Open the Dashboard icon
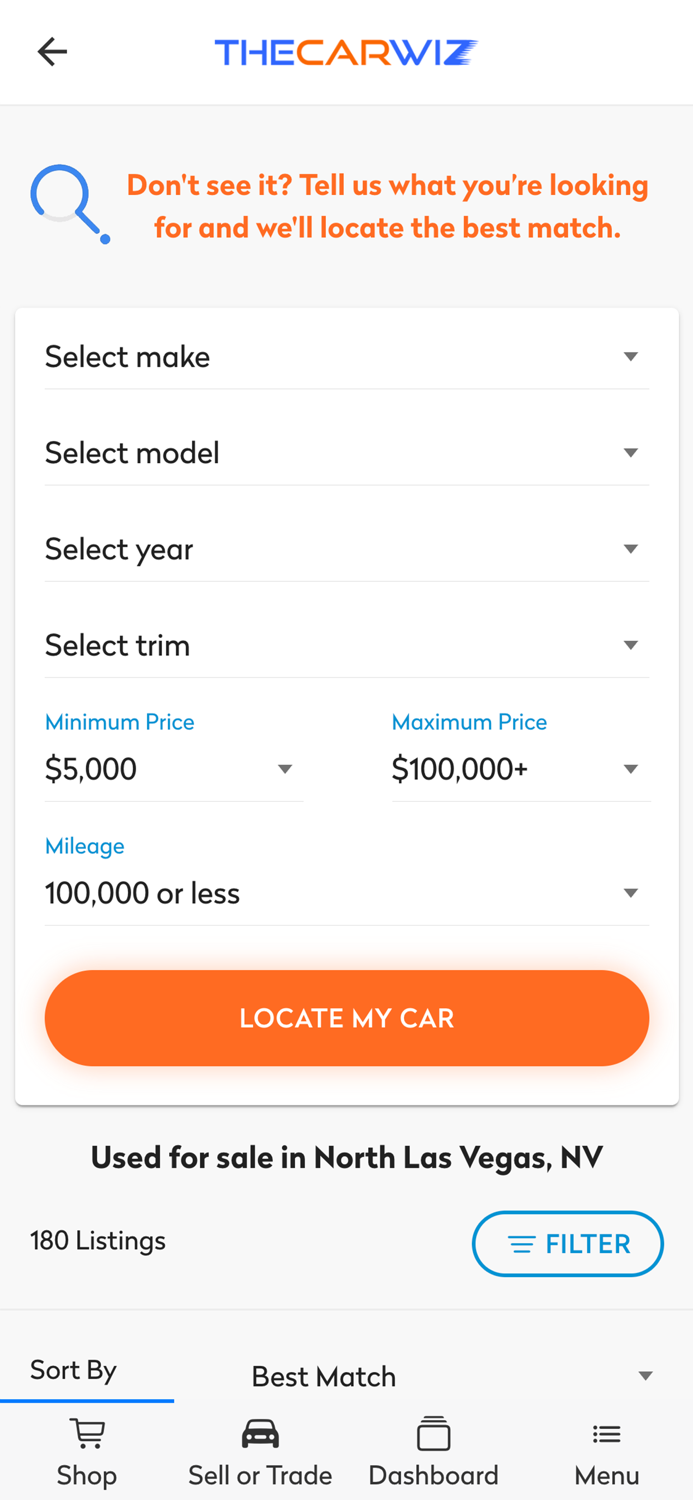This screenshot has width=693, height=1500. [x=433, y=1432]
